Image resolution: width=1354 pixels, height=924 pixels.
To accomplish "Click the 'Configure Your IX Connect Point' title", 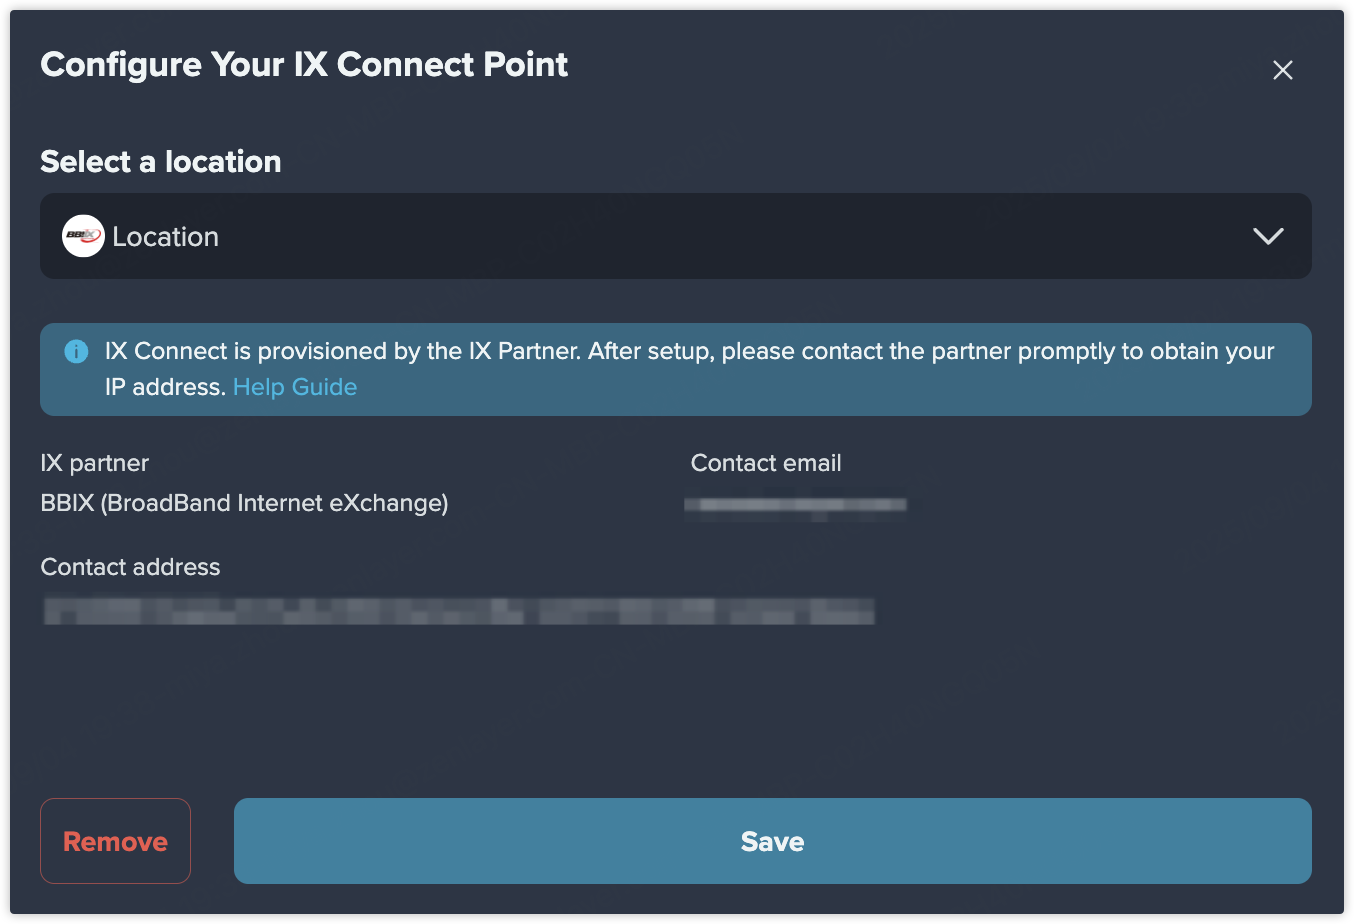I will 304,65.
